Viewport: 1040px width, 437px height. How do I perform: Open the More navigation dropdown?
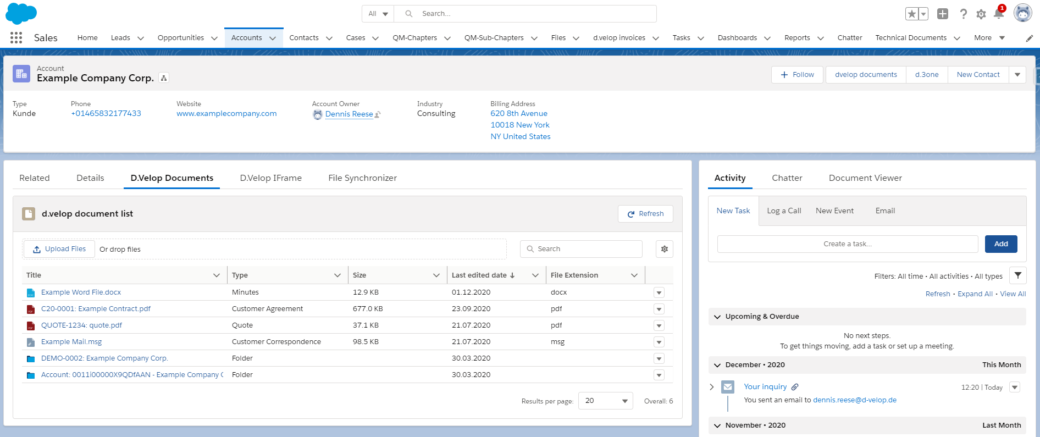[990, 38]
